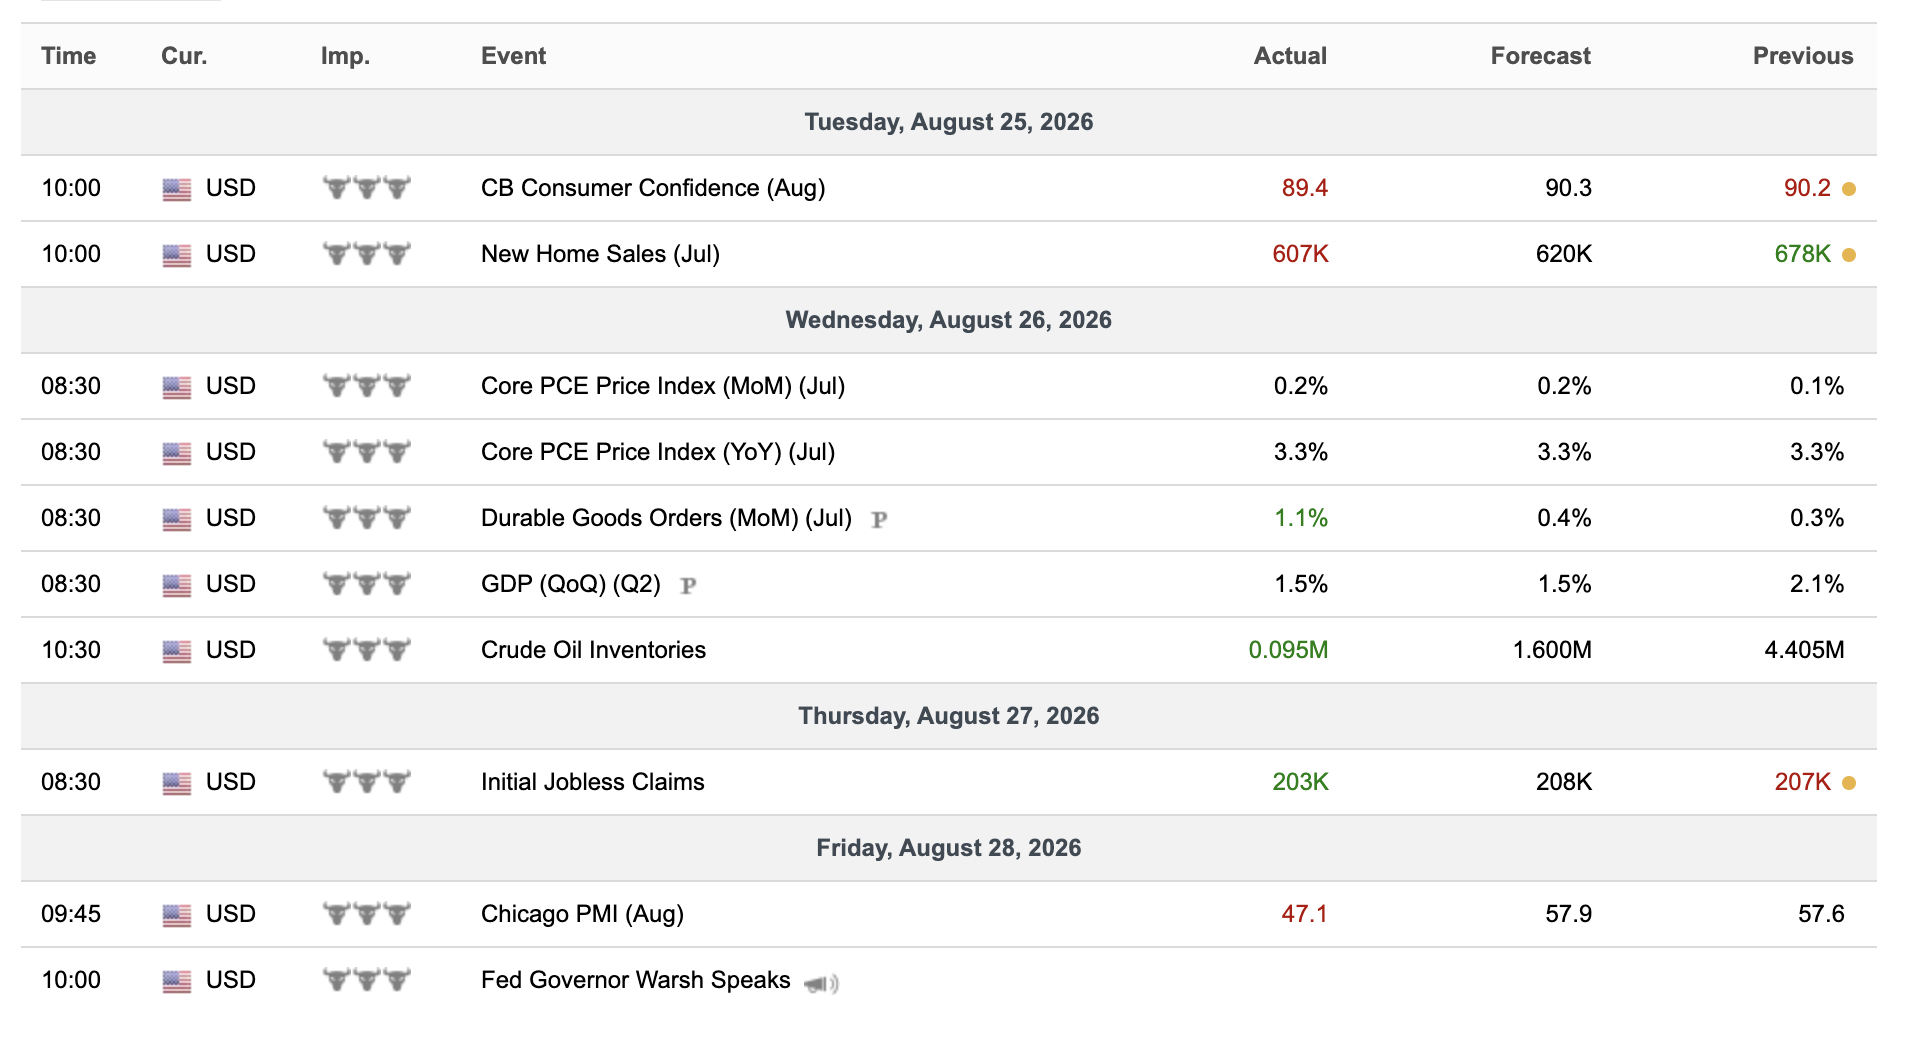Open the New Home Sales (Jul) event

600,254
